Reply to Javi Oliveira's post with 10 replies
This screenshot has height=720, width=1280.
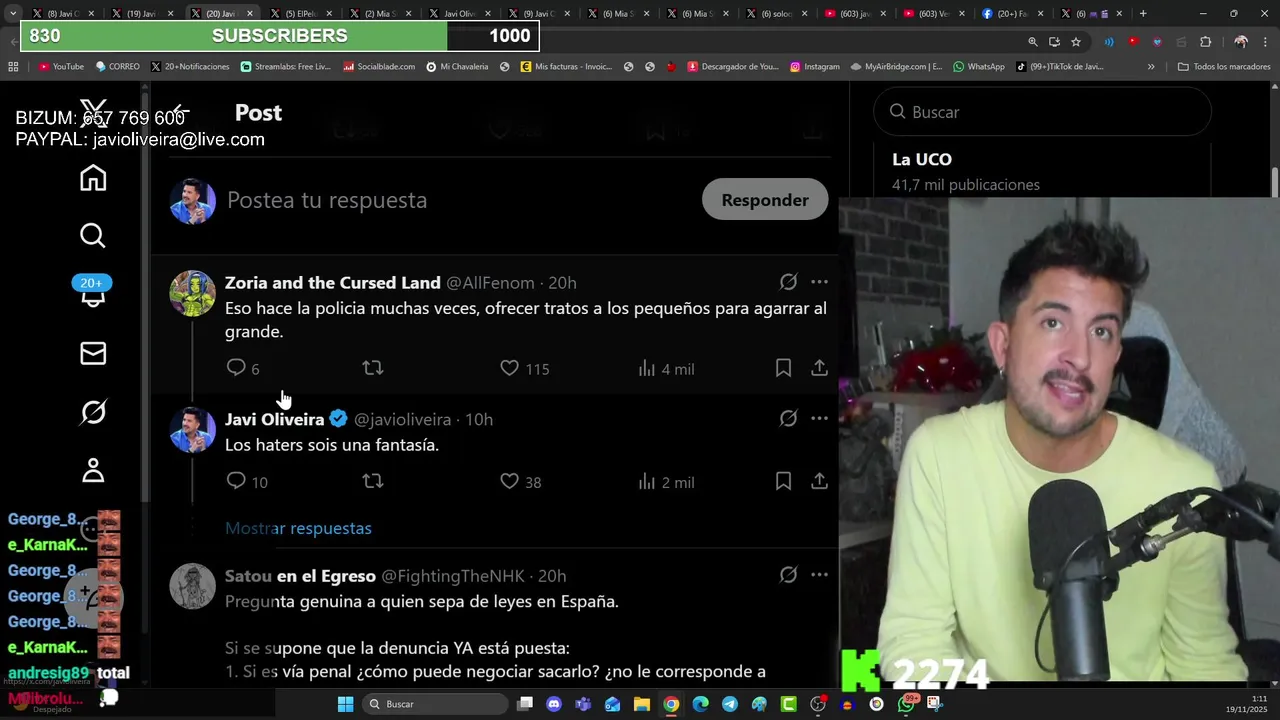coord(246,482)
